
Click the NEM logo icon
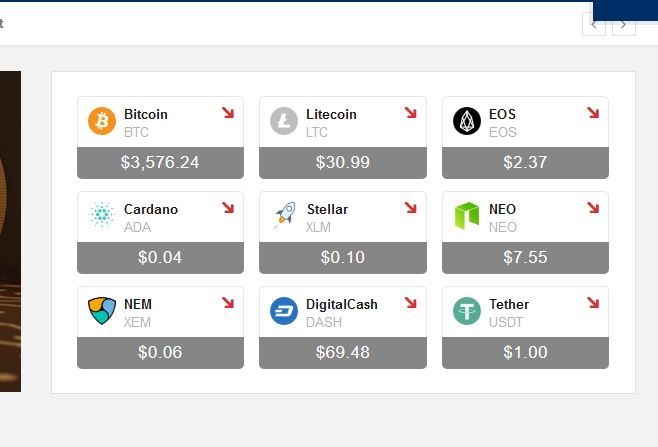pos(102,311)
